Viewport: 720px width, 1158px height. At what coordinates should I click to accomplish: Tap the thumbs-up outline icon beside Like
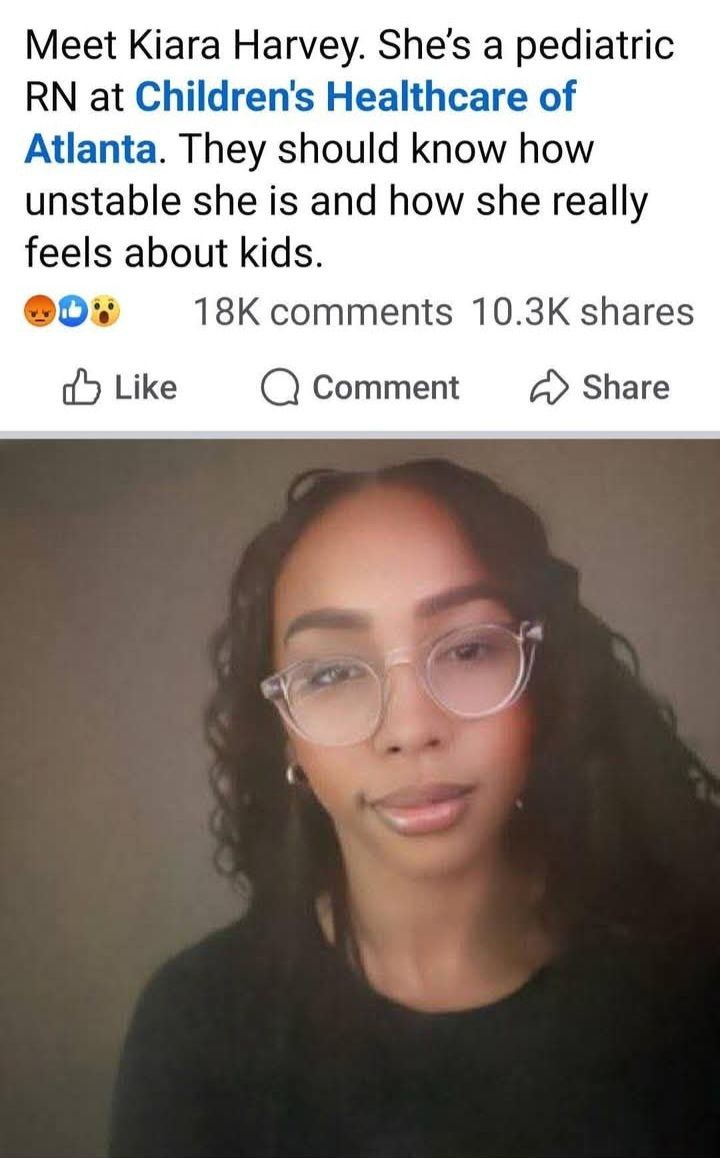pos(80,387)
